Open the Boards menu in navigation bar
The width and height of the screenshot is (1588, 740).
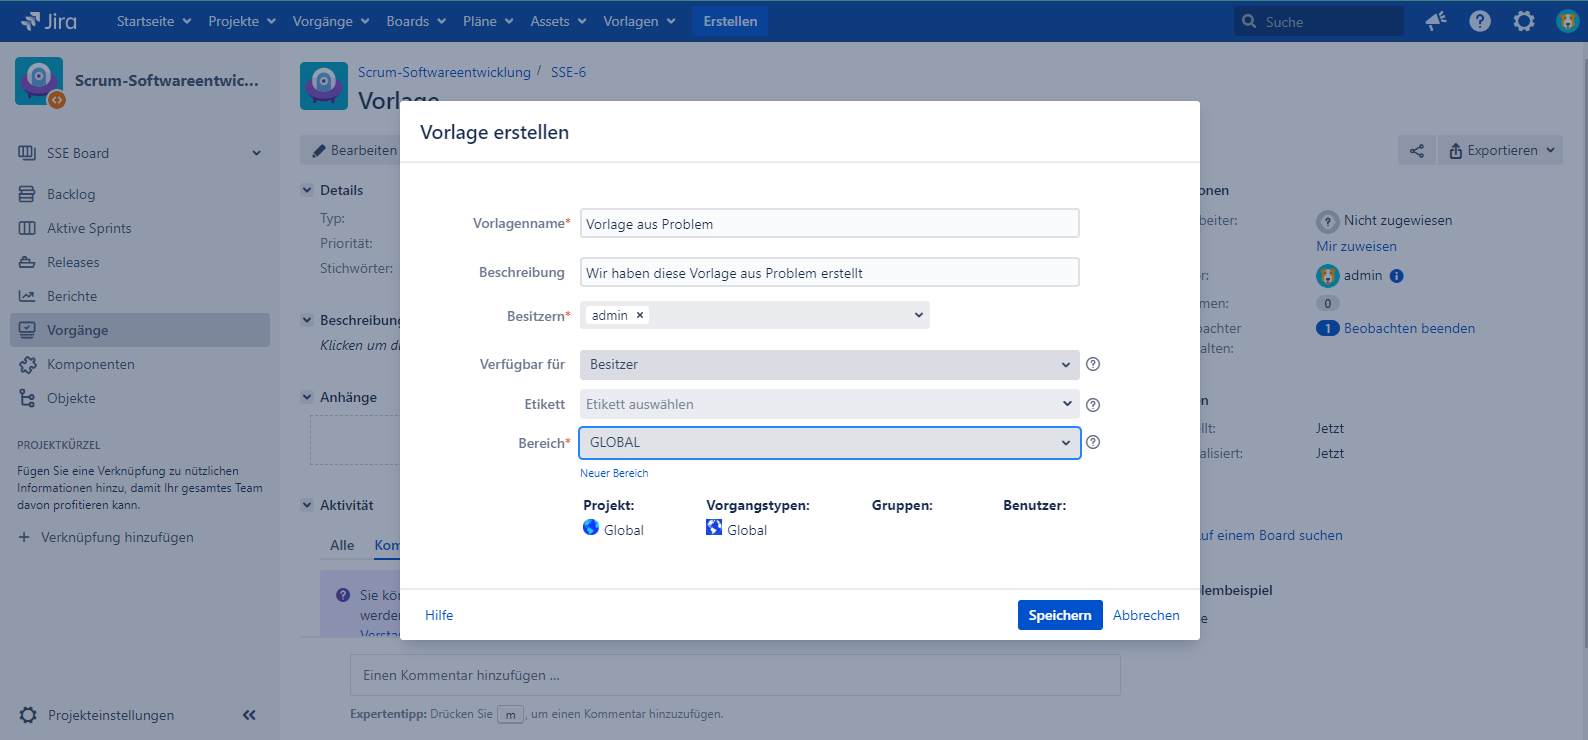[x=417, y=21]
